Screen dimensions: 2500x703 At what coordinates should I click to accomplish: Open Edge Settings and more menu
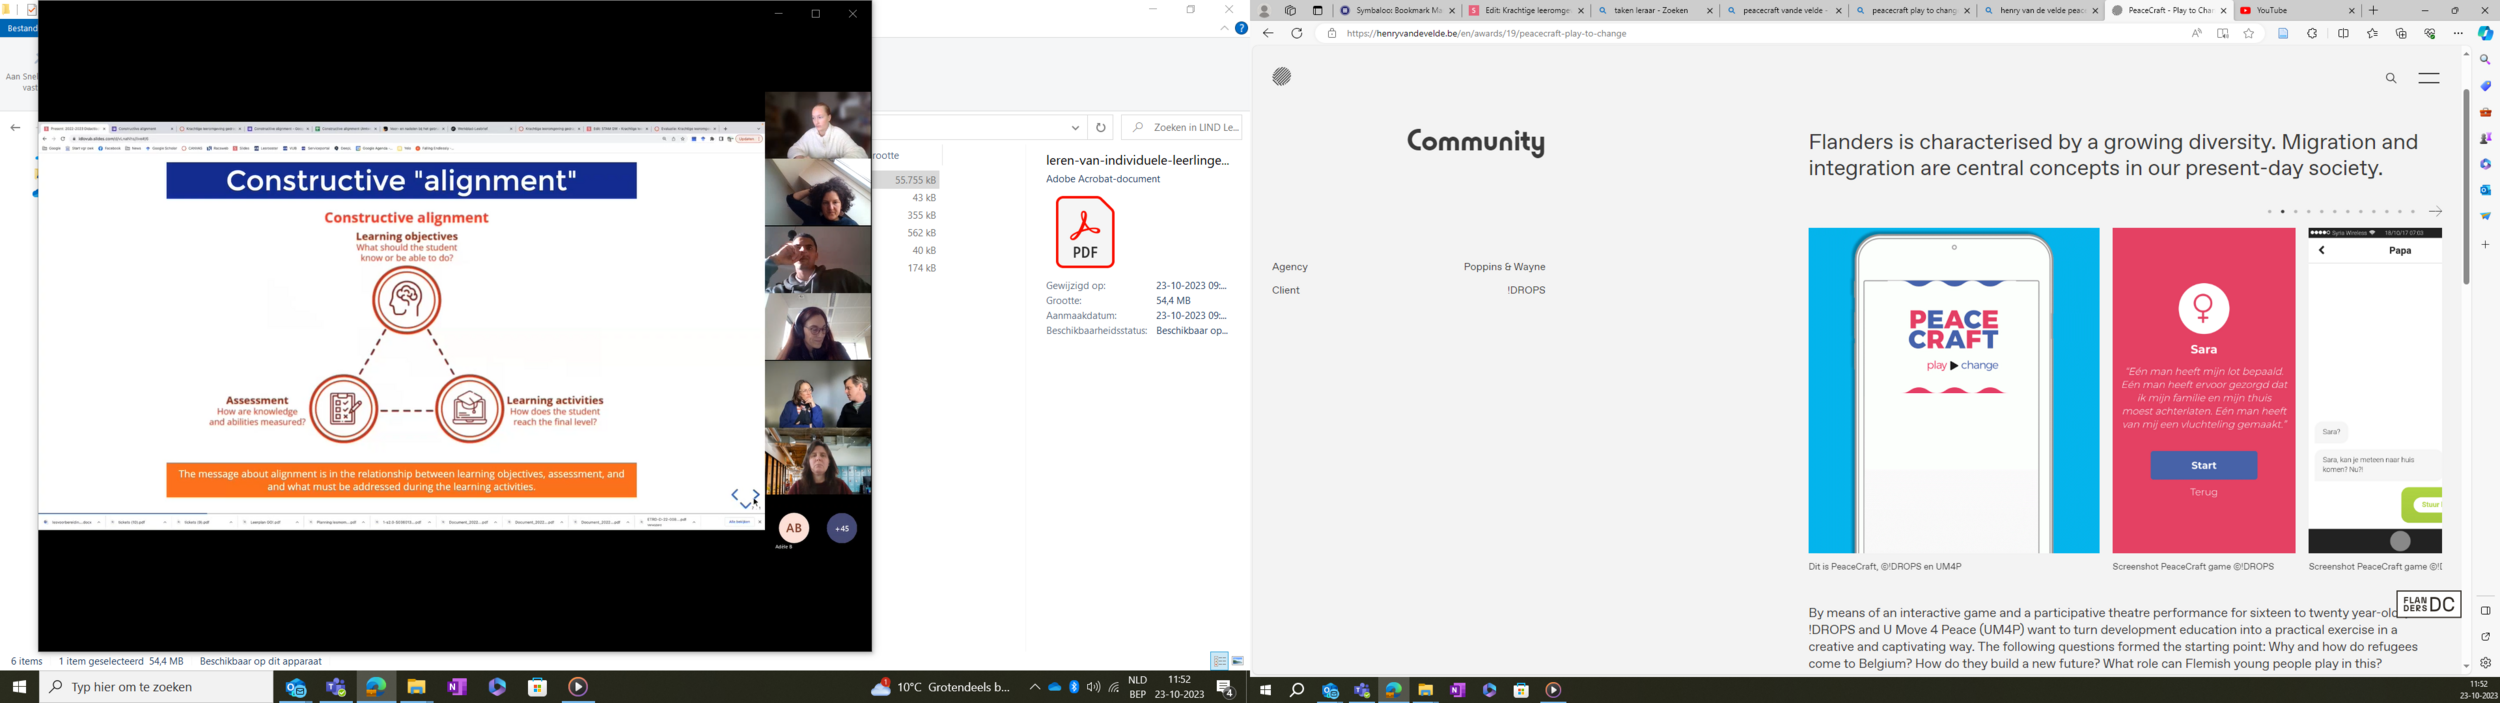click(2458, 34)
